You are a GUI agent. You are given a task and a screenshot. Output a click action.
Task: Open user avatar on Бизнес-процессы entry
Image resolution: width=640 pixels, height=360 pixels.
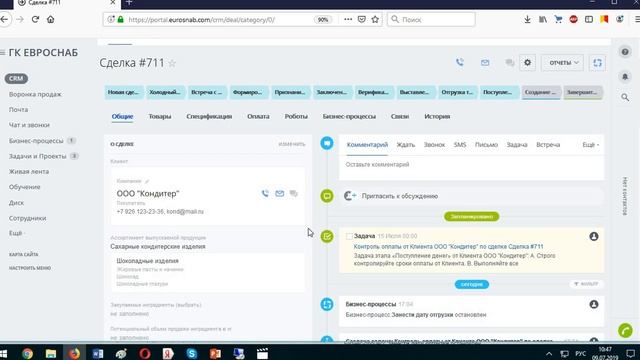594,304
